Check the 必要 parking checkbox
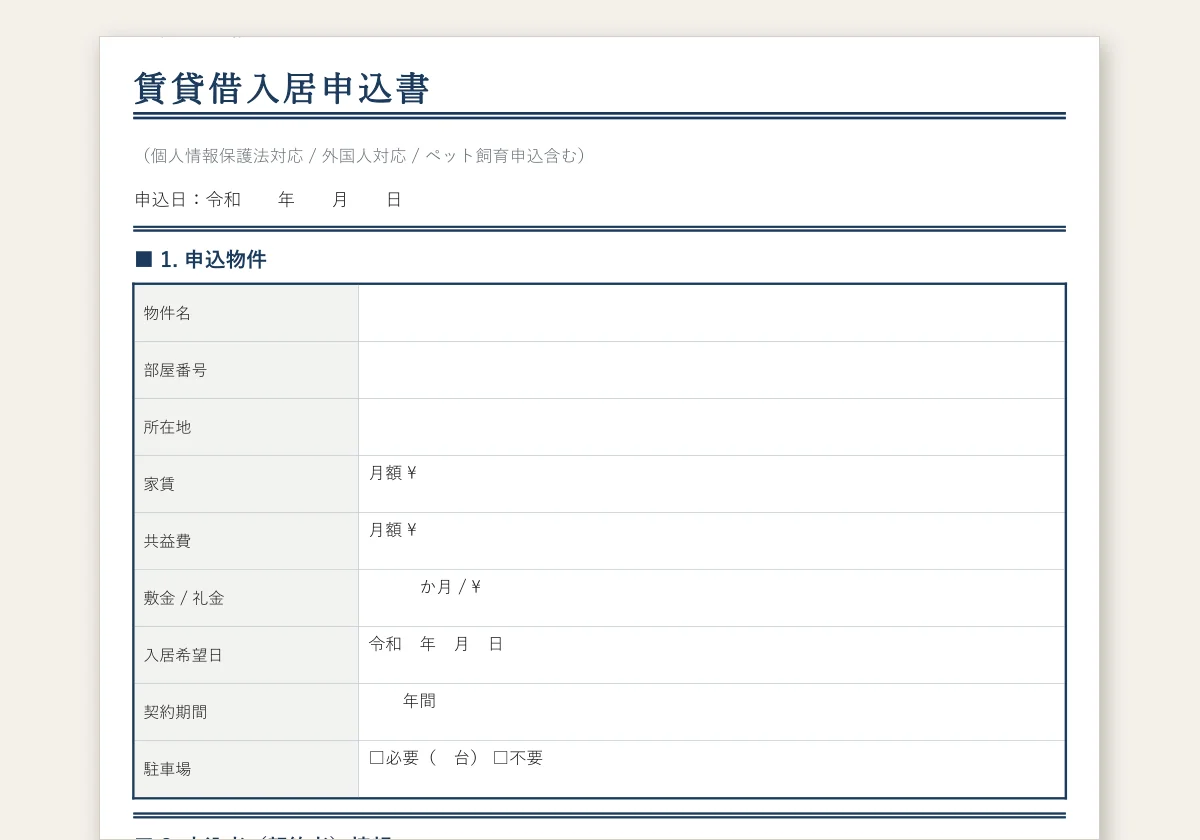This screenshot has height=840, width=1200. [x=377, y=758]
